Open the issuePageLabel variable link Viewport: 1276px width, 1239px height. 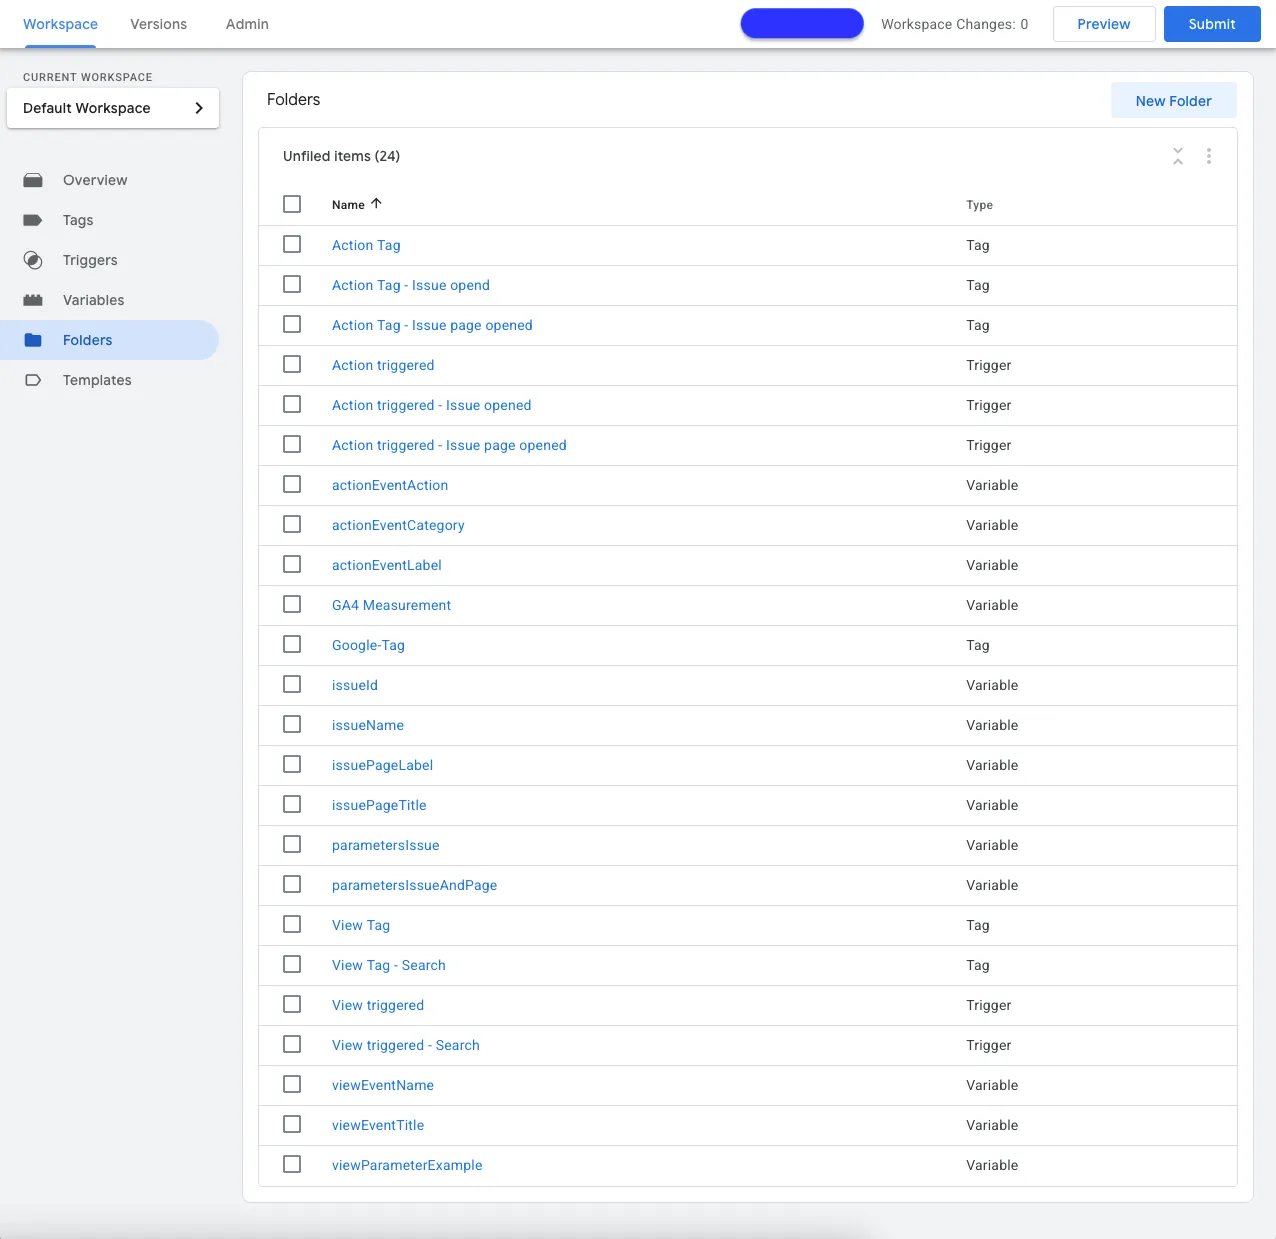click(382, 765)
